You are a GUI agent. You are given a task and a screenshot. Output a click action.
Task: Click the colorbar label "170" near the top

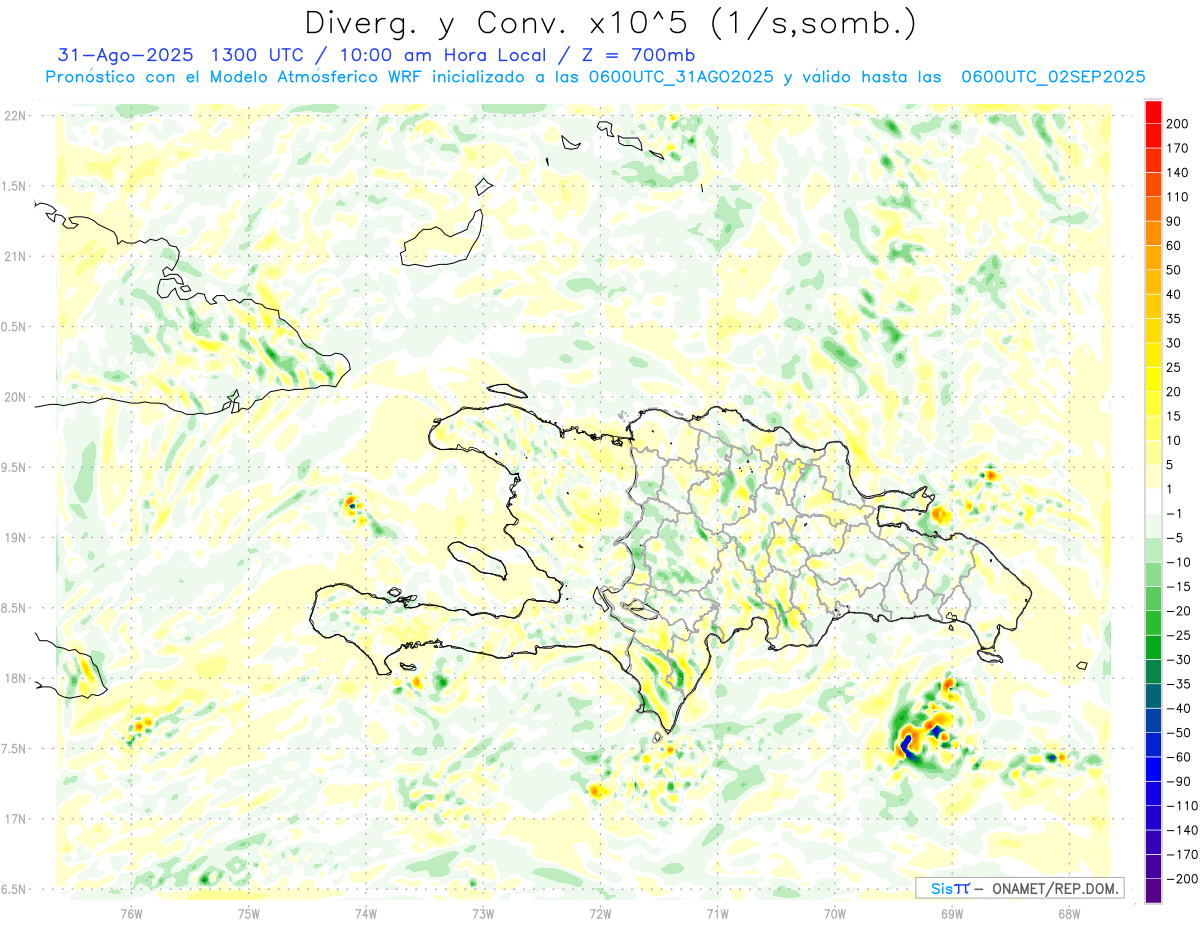click(x=1177, y=148)
